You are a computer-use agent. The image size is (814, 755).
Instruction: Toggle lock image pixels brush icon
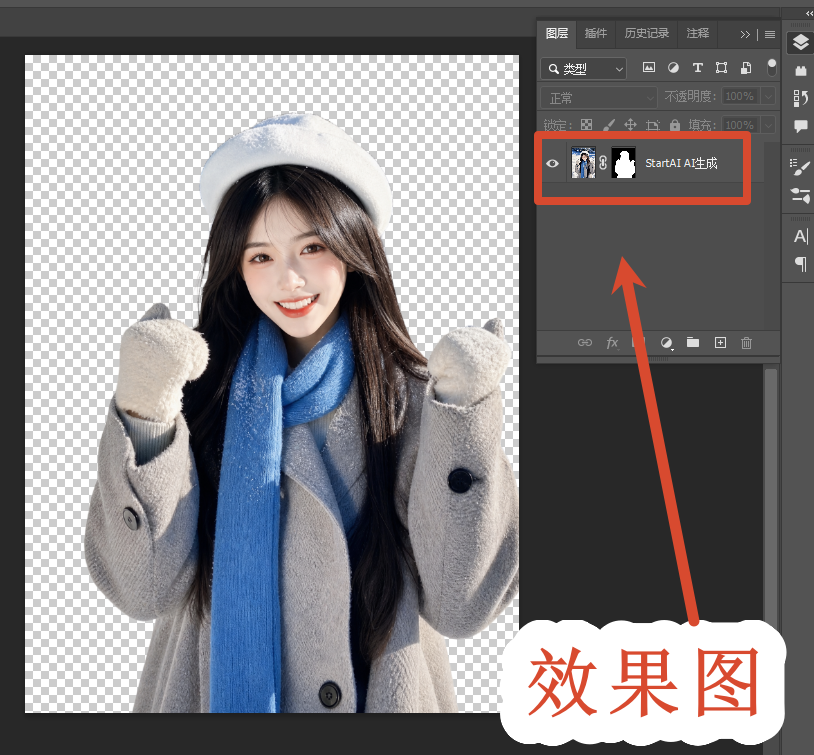coord(608,125)
